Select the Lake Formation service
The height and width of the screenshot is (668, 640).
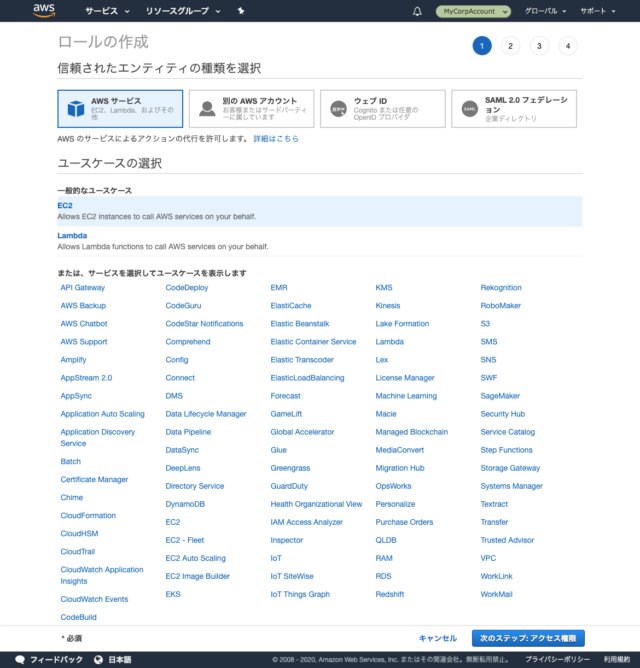402,324
